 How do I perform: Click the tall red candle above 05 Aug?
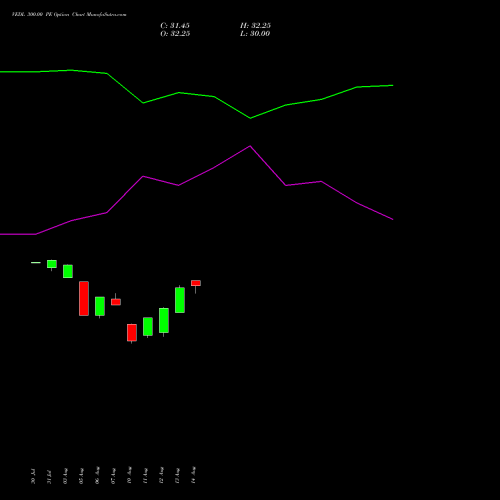pos(84,298)
